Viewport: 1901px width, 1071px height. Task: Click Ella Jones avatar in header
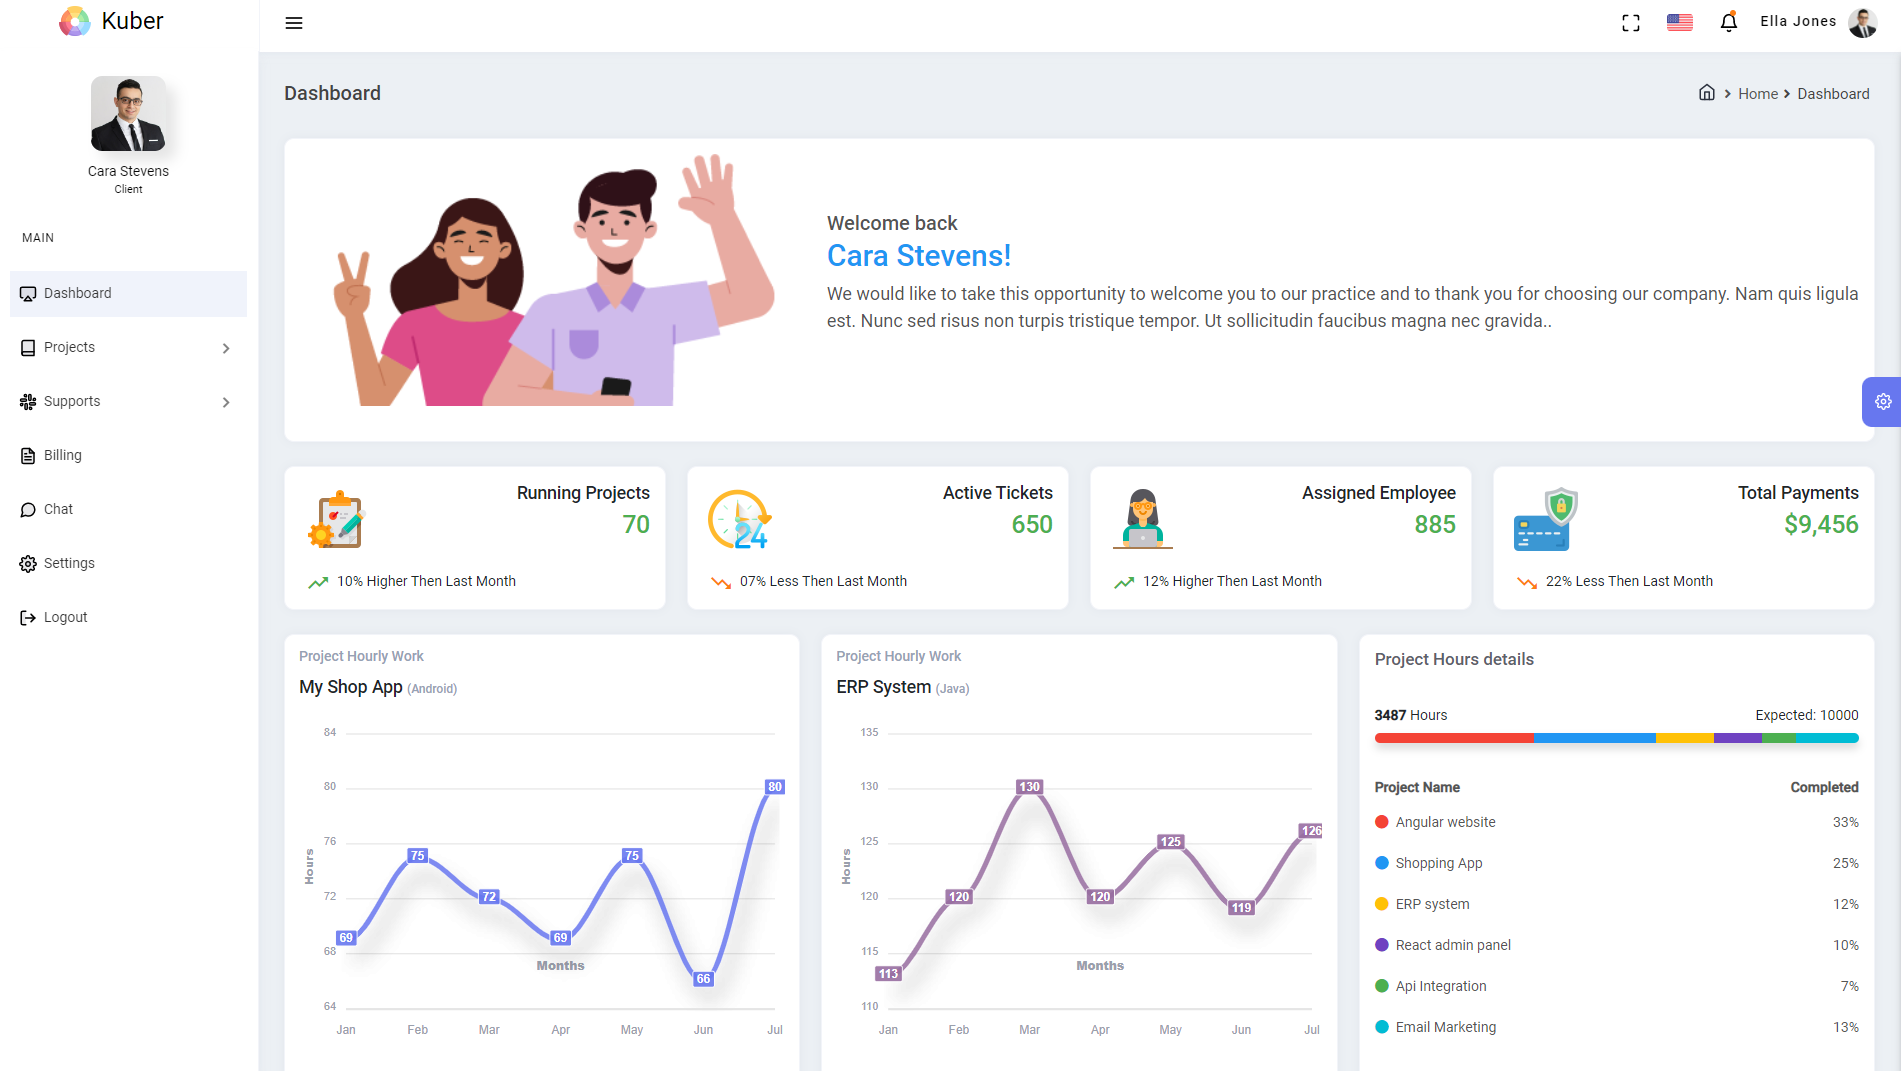(x=1862, y=22)
